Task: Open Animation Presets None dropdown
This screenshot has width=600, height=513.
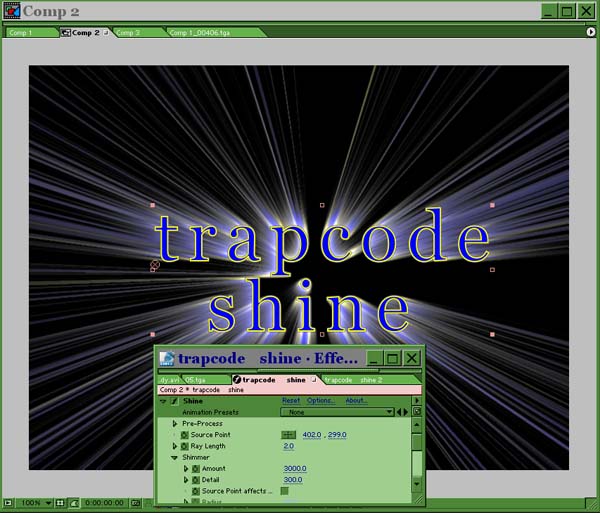Action: pyautogui.click(x=337, y=412)
